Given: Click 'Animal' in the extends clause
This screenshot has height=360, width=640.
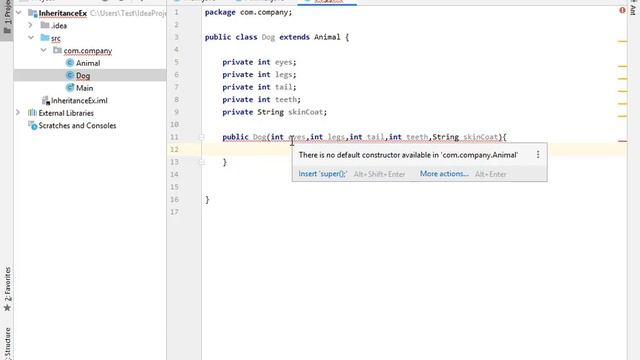Looking at the screenshot, I should click(x=327, y=37).
